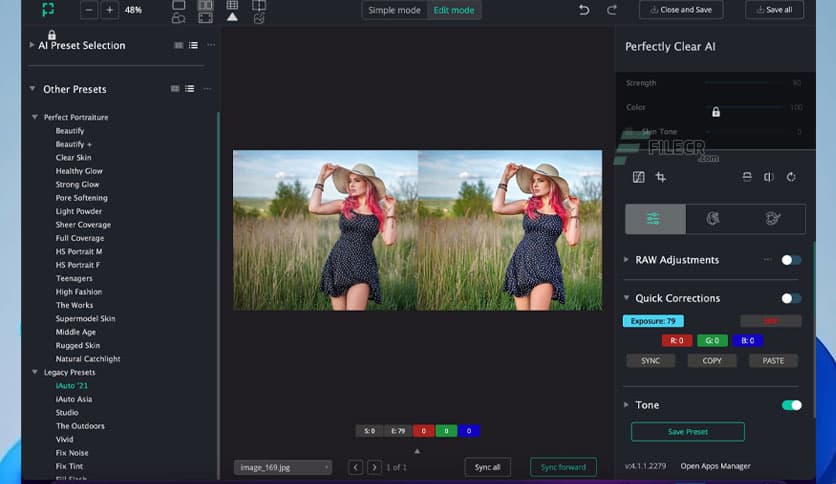Screen dimensions: 836x484
Task: Click the Save Preset button
Action: point(687,432)
